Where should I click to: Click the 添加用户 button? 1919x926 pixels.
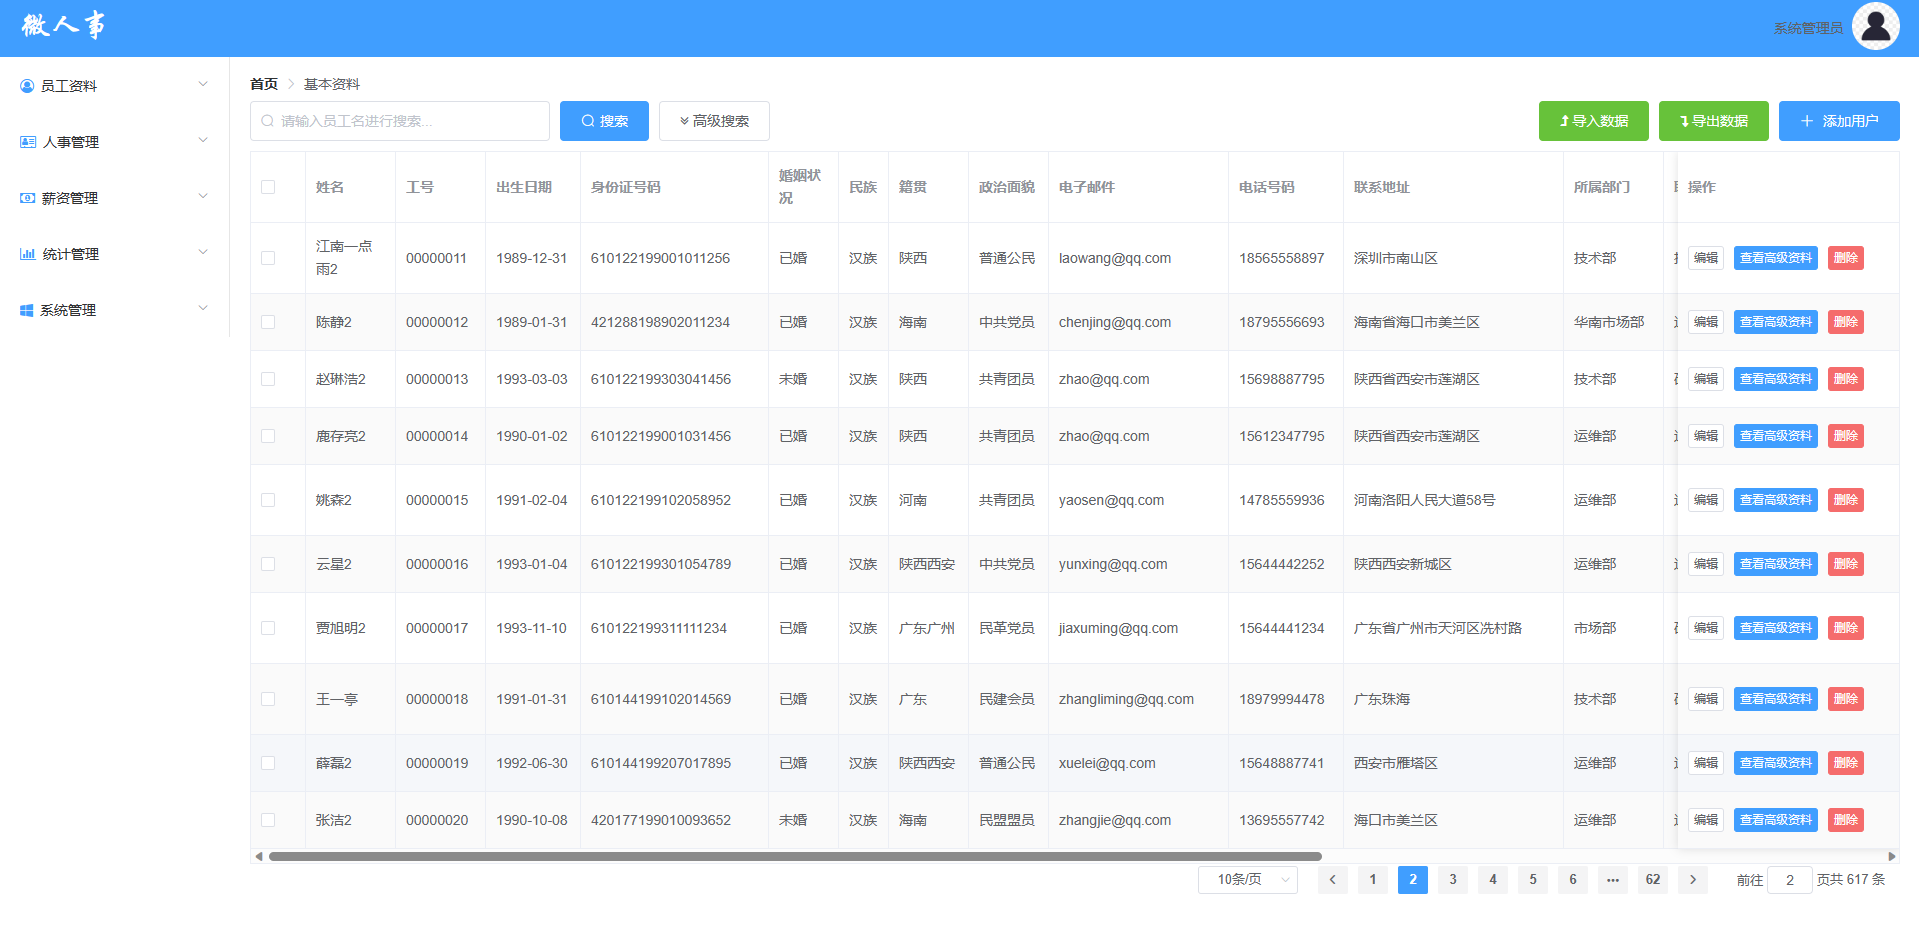(1839, 121)
